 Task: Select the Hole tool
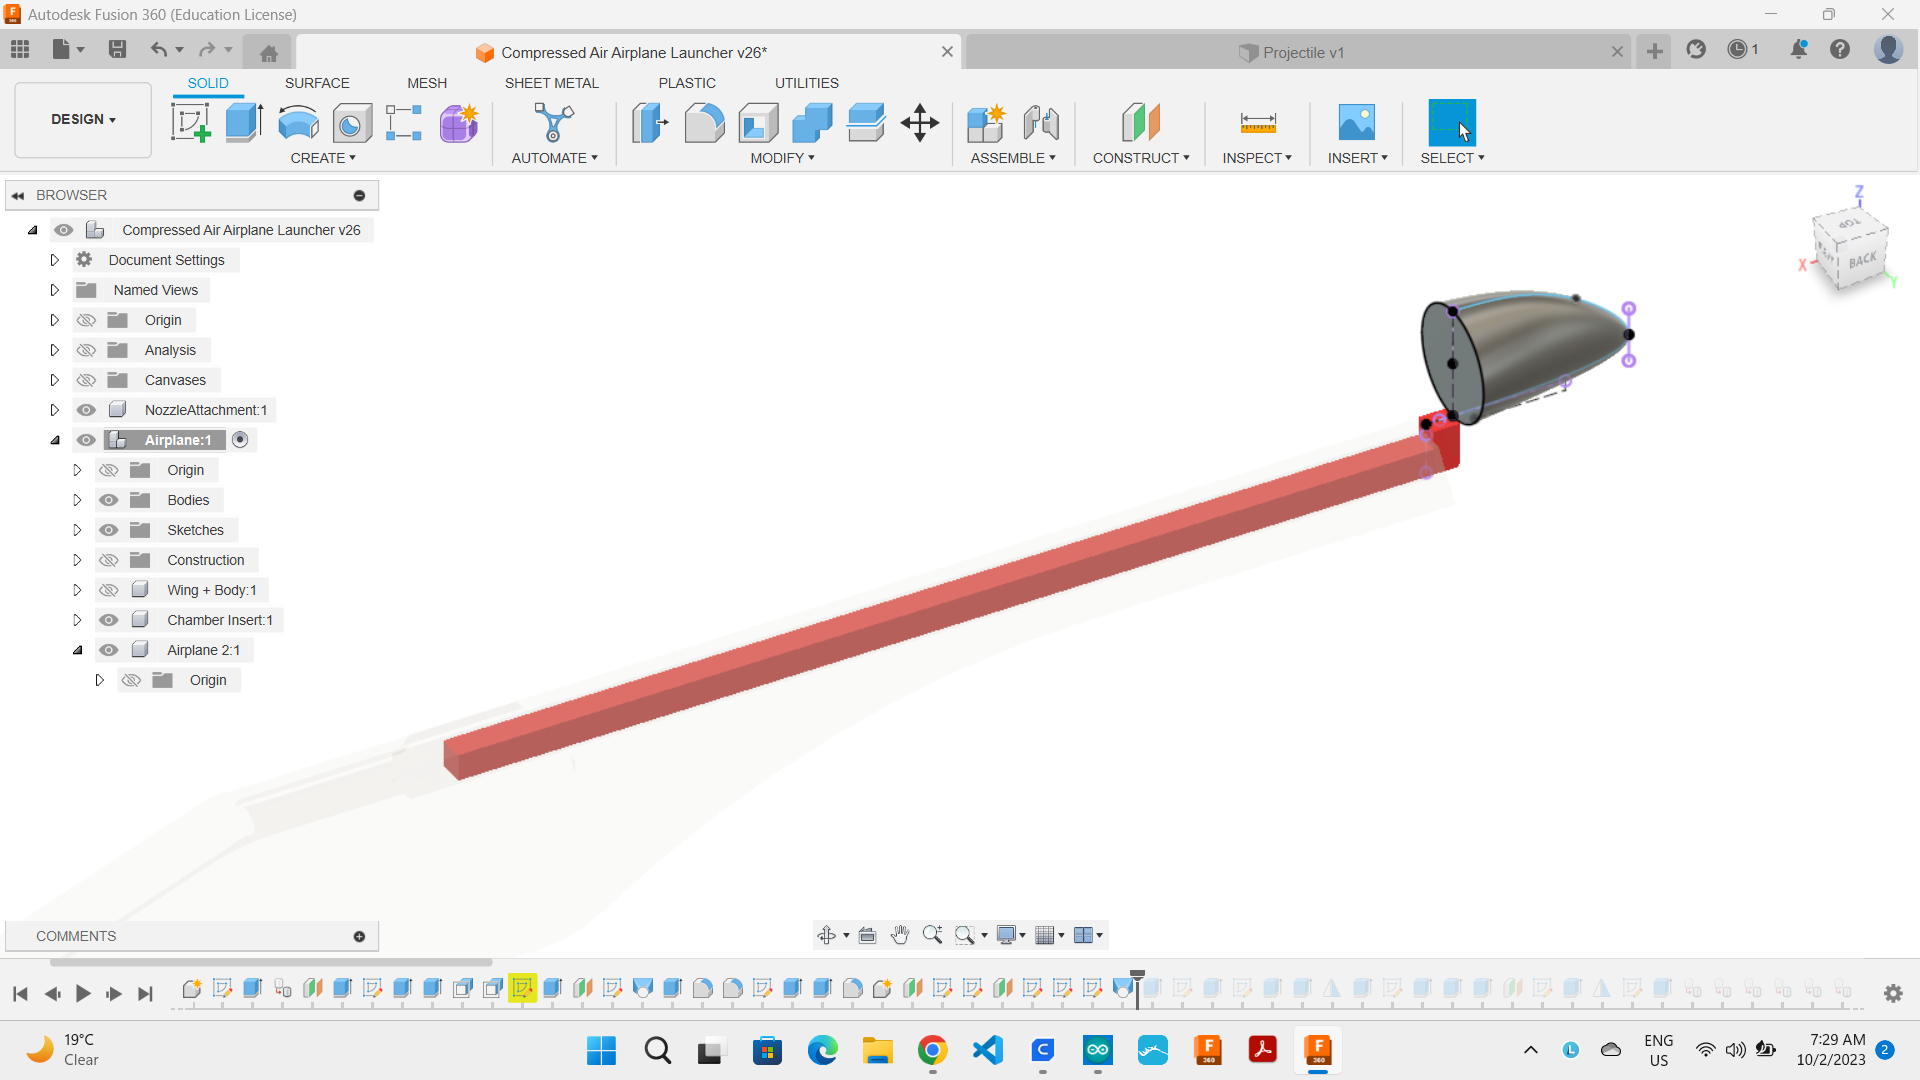click(352, 123)
